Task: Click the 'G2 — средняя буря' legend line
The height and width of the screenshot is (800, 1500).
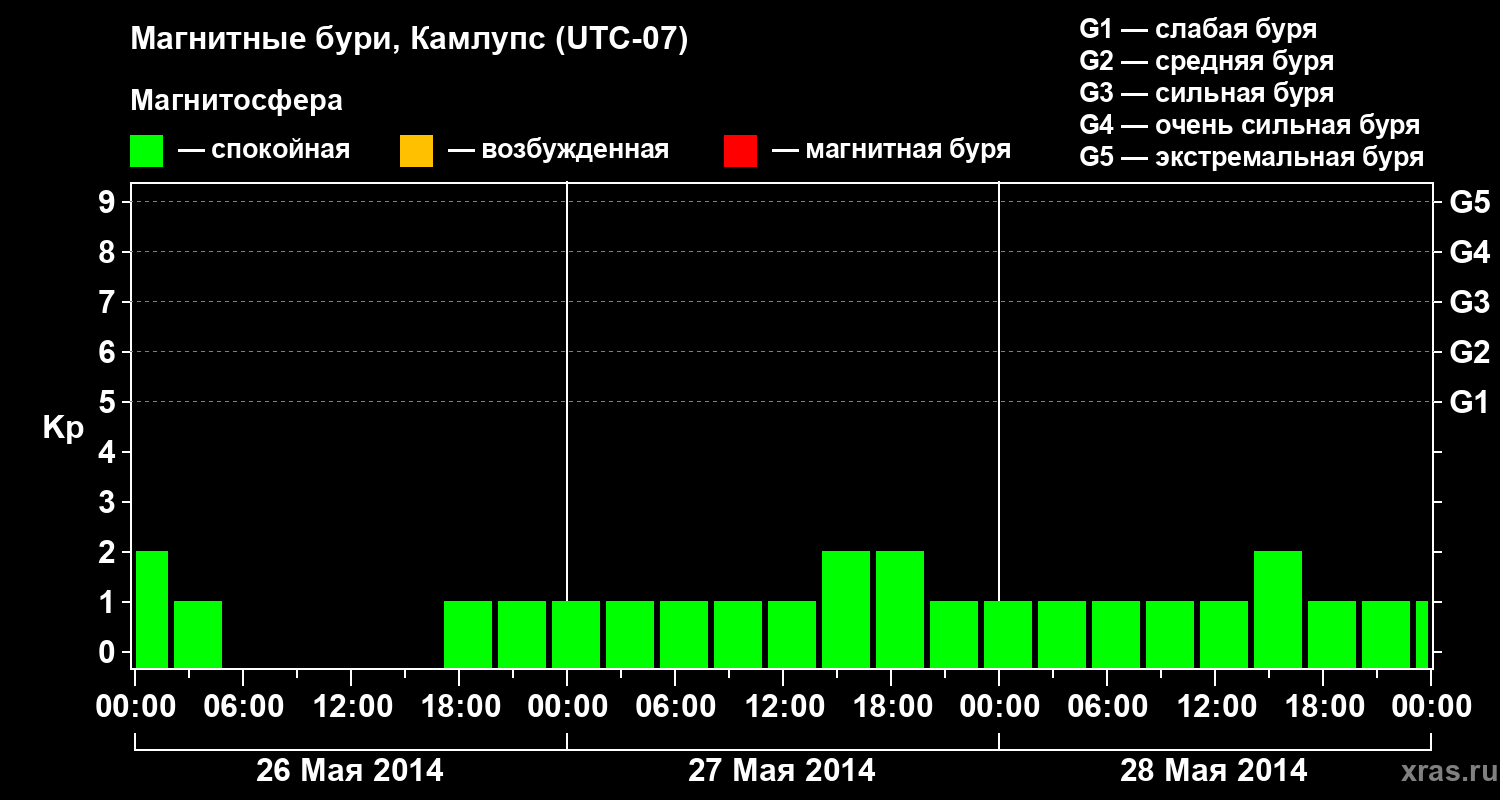Action: click(1207, 60)
